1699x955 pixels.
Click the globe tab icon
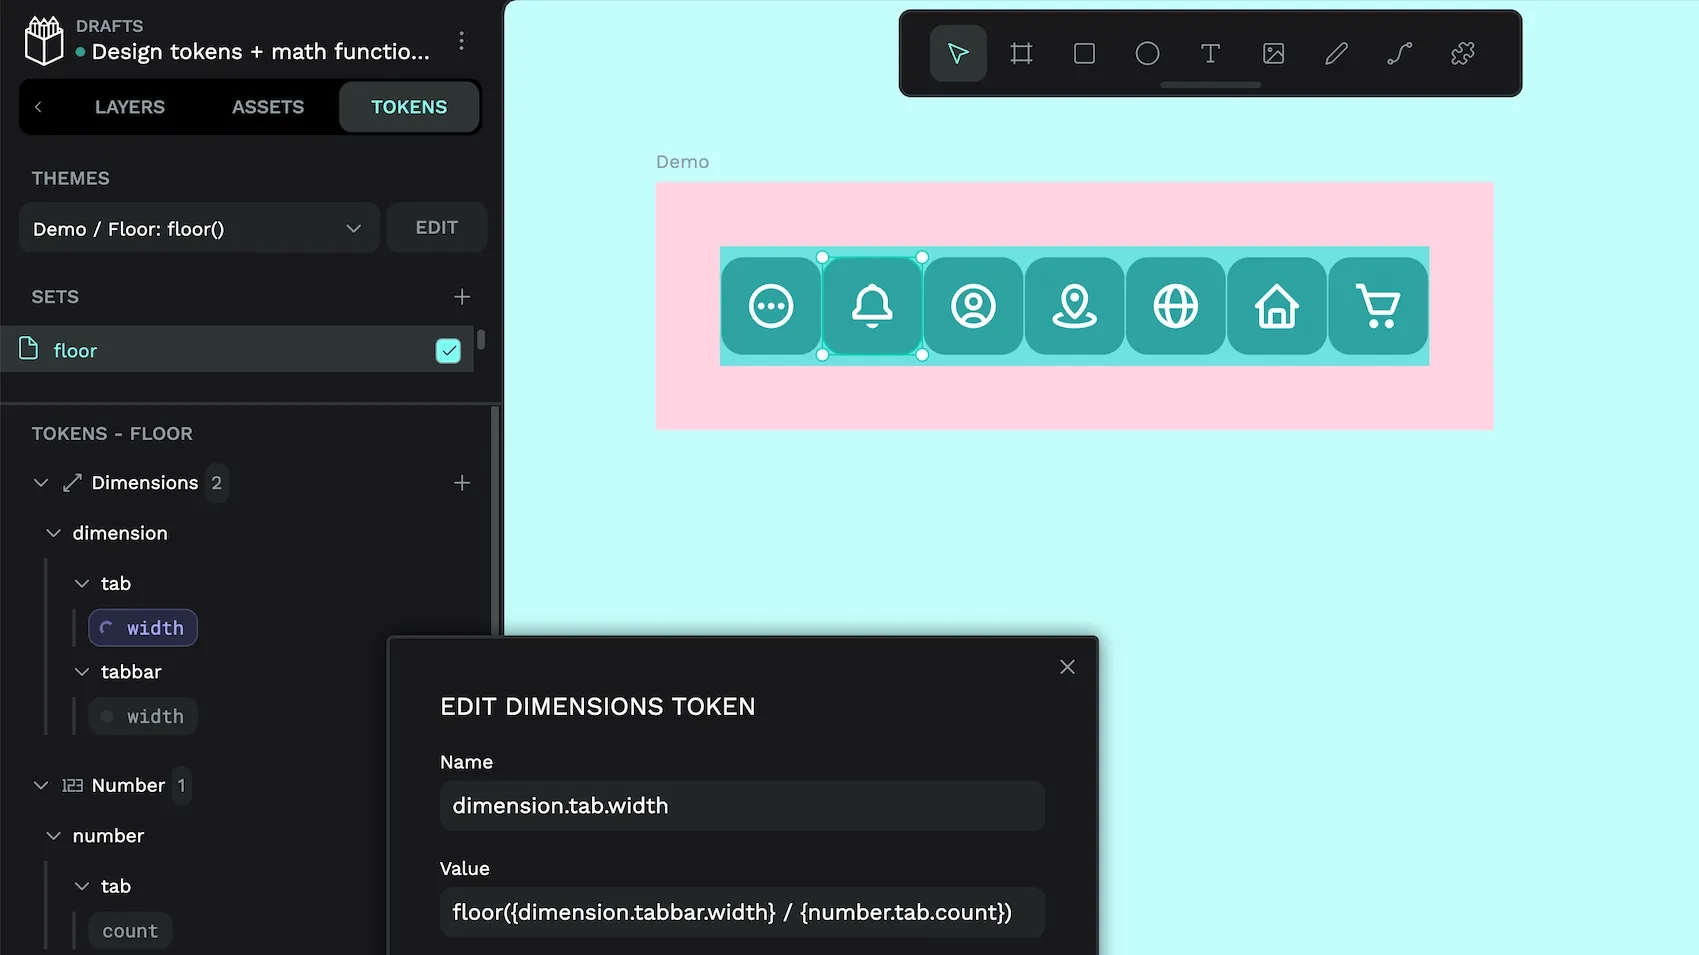tap(1175, 306)
